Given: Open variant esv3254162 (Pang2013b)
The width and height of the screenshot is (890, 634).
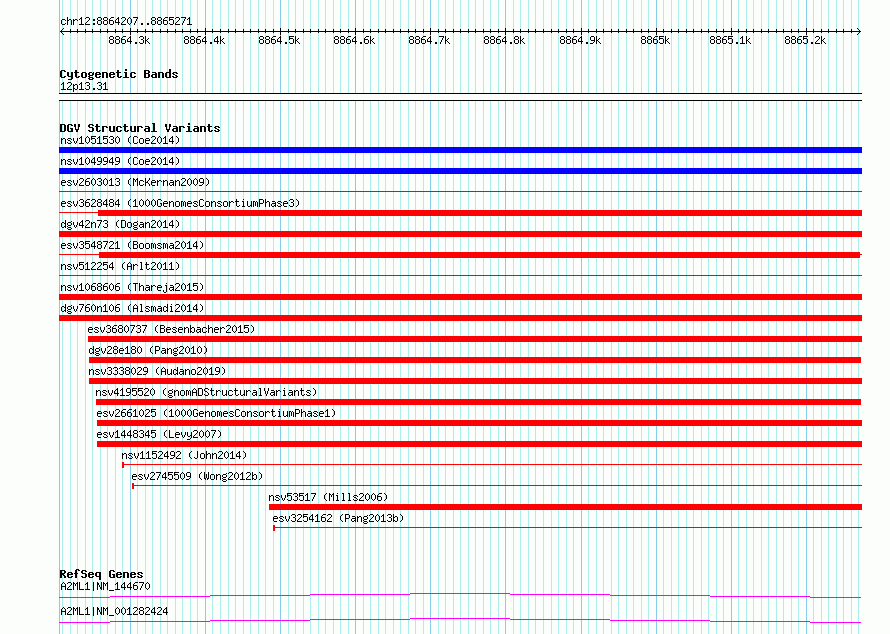Looking at the screenshot, I should [x=338, y=518].
